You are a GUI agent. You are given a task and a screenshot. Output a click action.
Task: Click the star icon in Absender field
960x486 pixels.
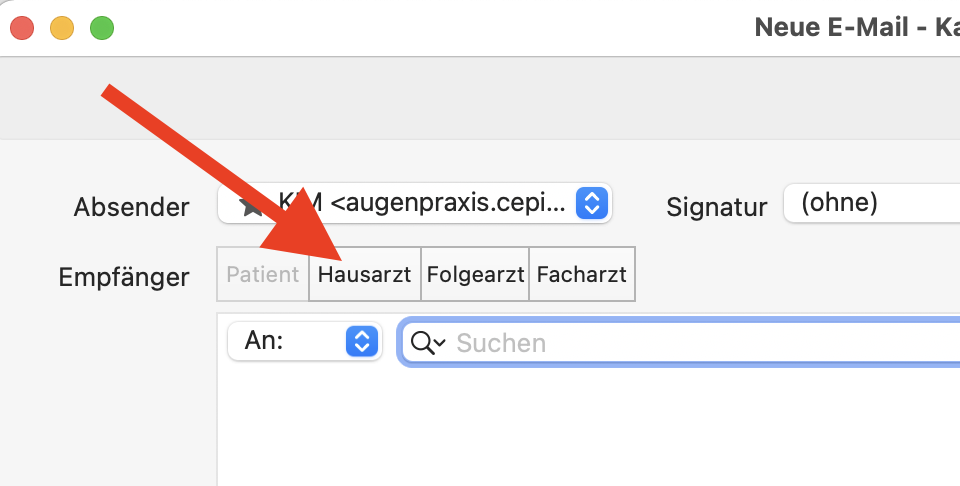click(251, 207)
